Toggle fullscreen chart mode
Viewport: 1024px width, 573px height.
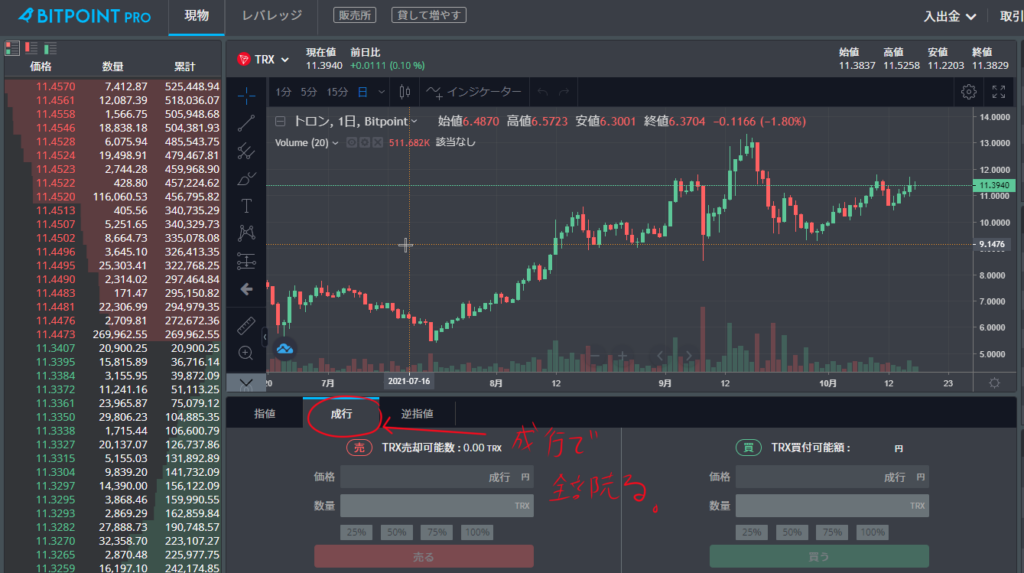999,92
